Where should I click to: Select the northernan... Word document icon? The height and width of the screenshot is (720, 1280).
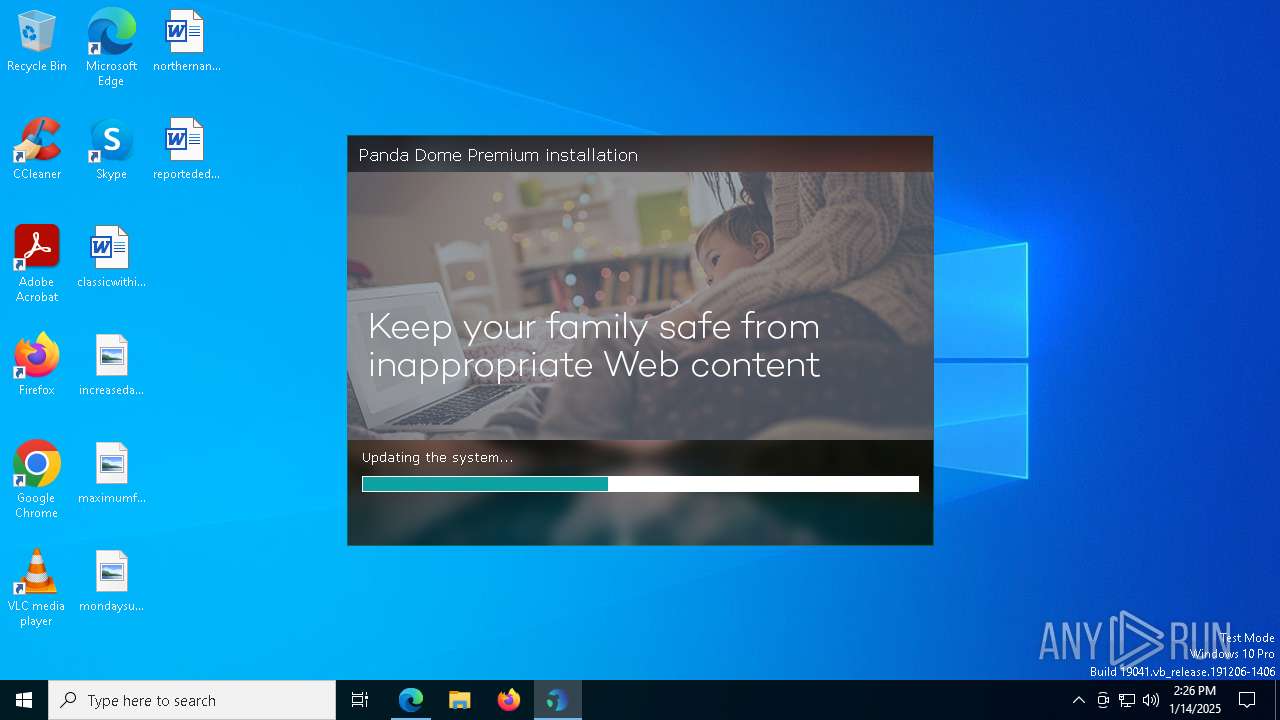click(x=186, y=42)
